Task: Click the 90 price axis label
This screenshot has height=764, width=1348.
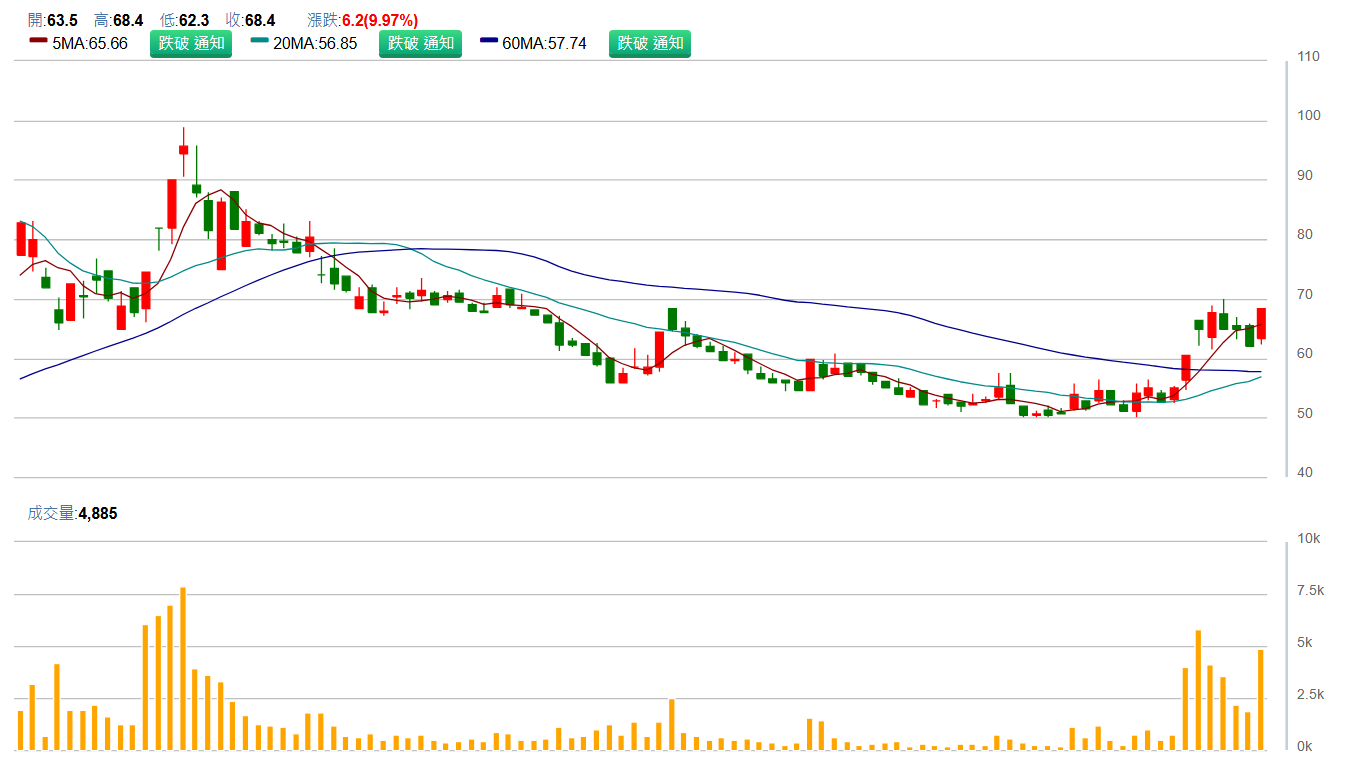Action: pyautogui.click(x=1305, y=176)
